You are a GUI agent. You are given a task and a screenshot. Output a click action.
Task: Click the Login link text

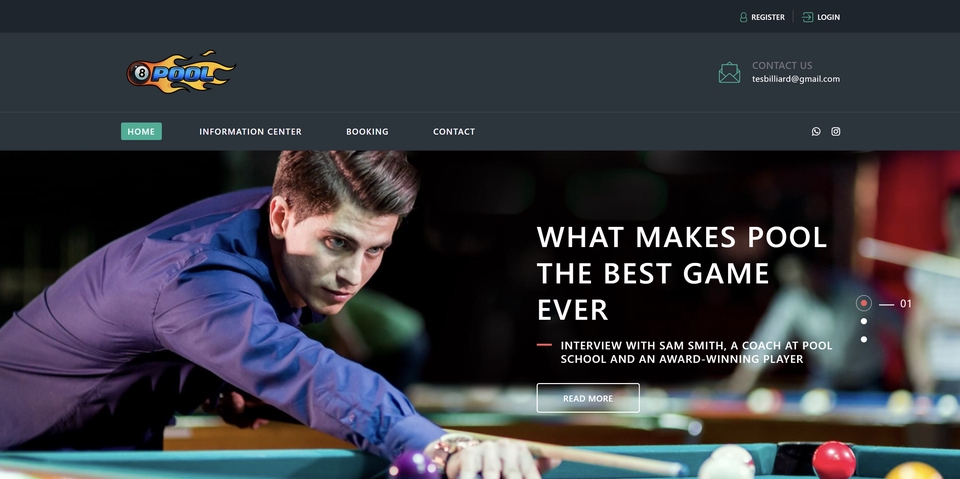(828, 17)
